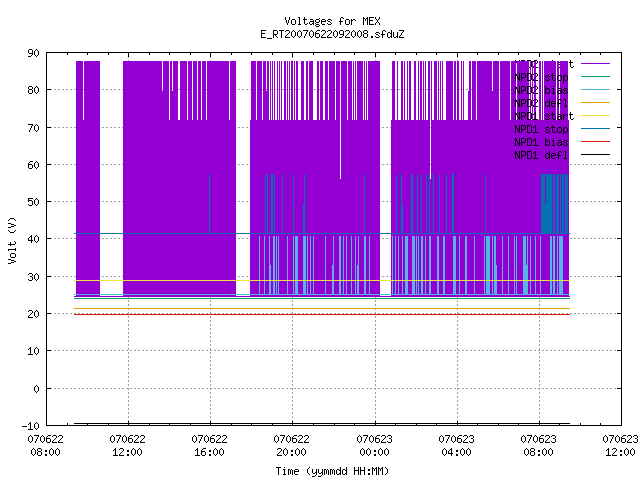Click the red NPD1 bias legend line

point(595,142)
